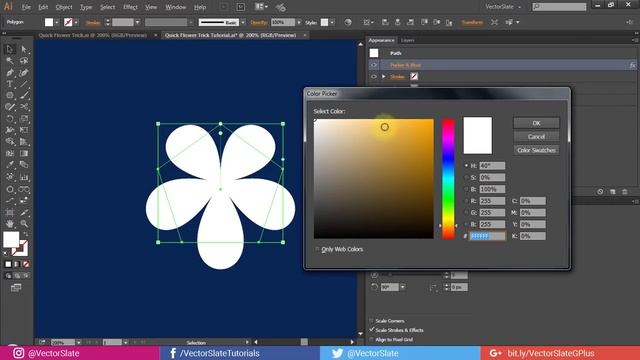Expand the Stroke row in Appearance
Viewport: 640px width, 360px height.
(x=384, y=76)
